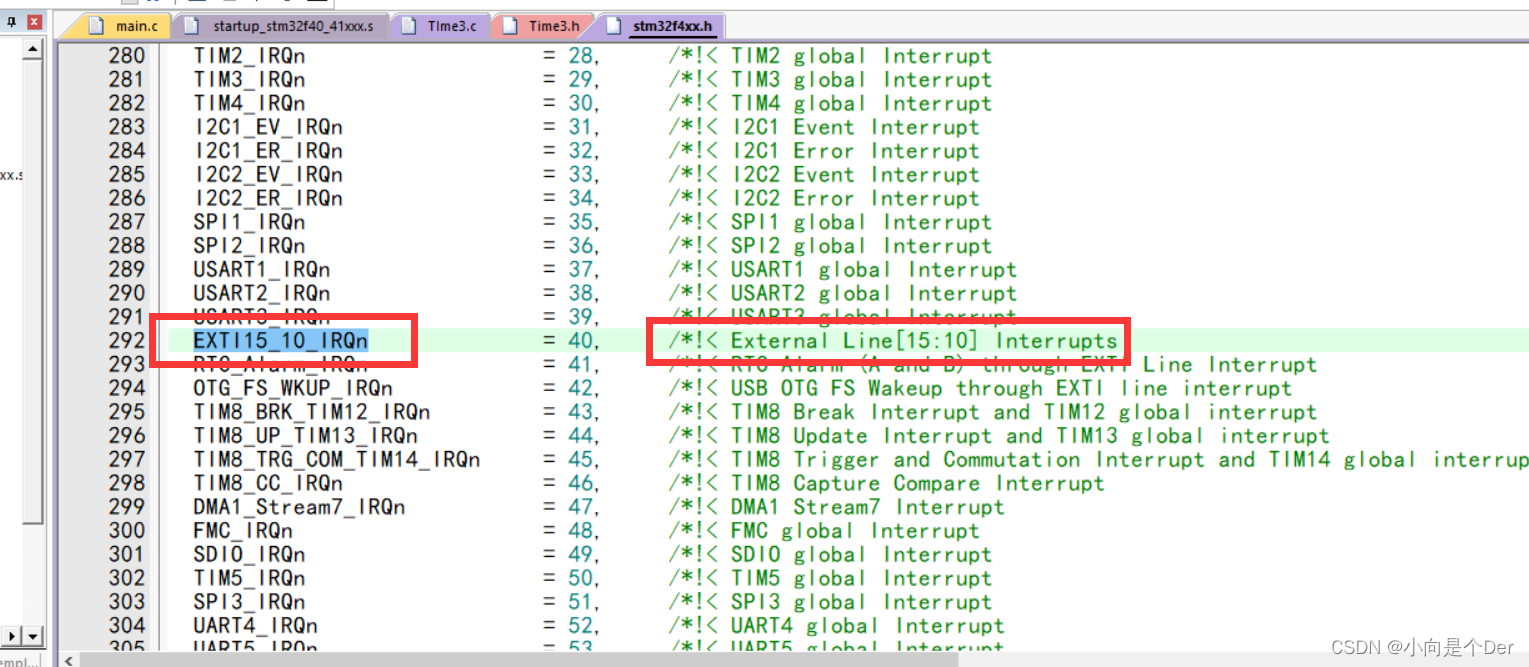Click line number 300 in the gutter
This screenshot has height=667, width=1529.
point(126,531)
